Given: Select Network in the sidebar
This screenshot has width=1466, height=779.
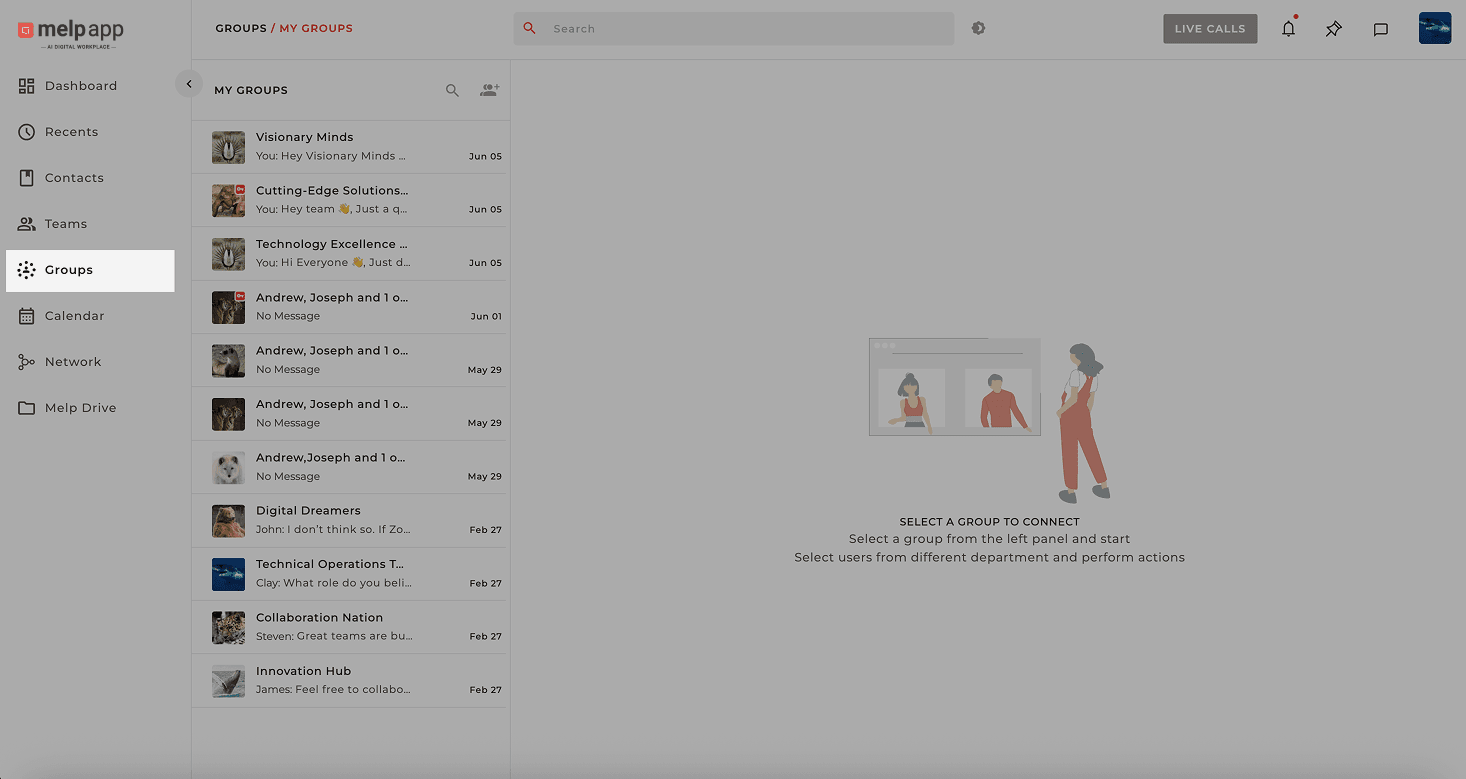Looking at the screenshot, I should [x=72, y=362].
